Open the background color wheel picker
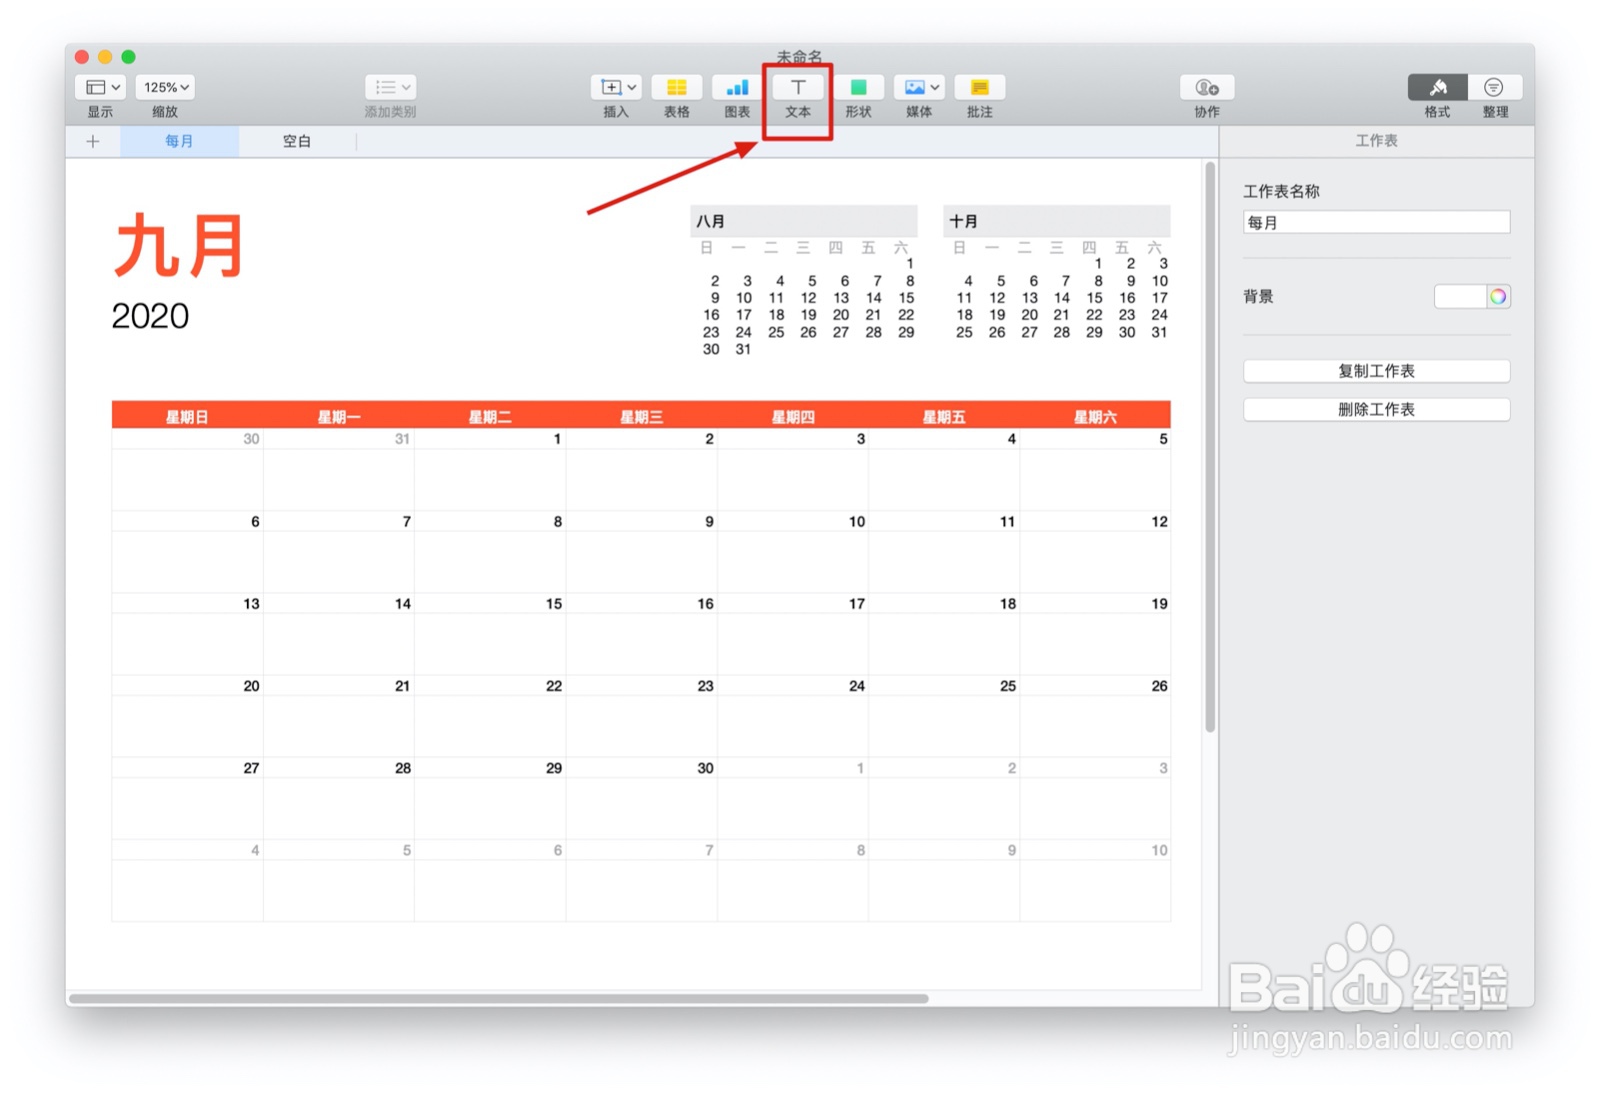 tap(1497, 296)
